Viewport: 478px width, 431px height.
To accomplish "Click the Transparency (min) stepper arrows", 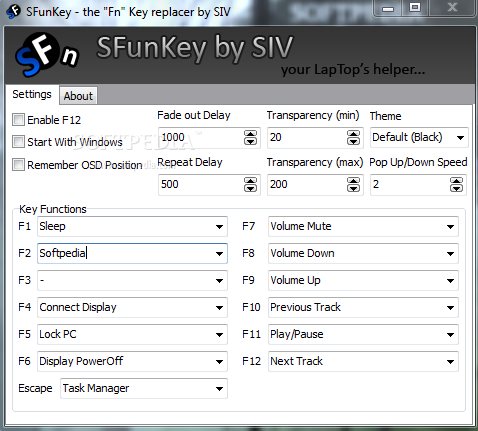I will coord(353,137).
